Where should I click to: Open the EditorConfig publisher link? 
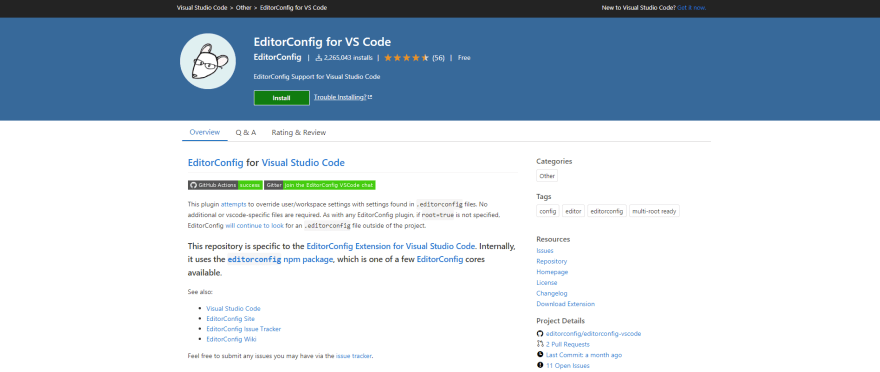pos(277,57)
